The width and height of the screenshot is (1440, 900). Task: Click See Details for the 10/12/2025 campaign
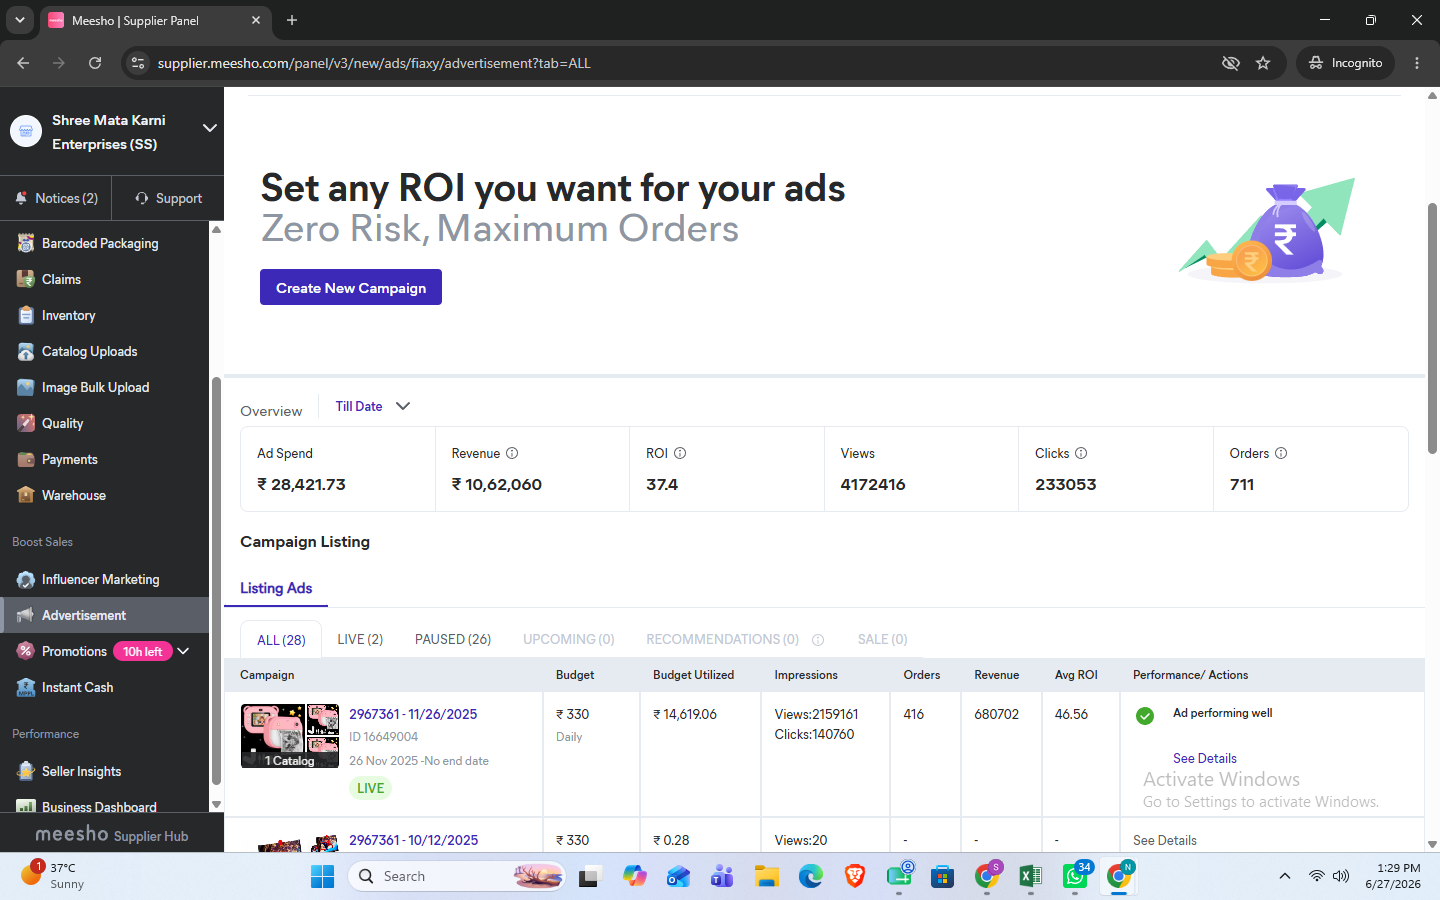[x=1165, y=840]
